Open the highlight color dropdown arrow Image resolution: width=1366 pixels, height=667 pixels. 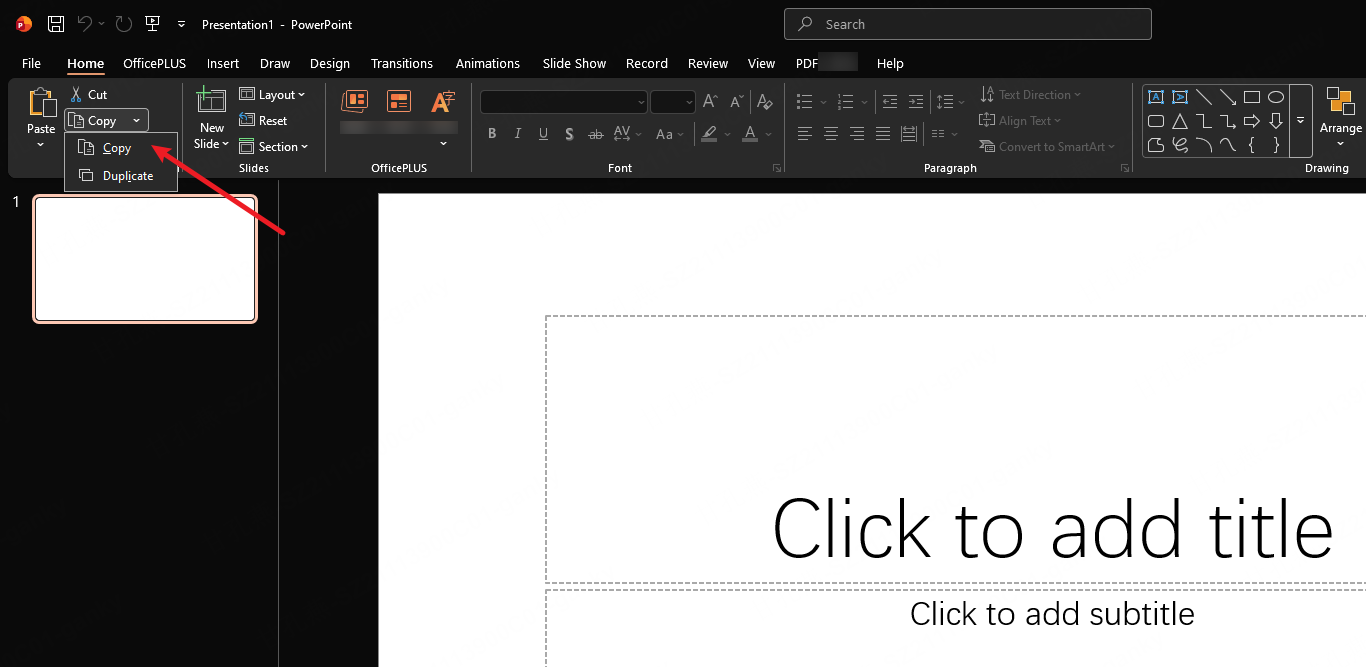click(727, 134)
